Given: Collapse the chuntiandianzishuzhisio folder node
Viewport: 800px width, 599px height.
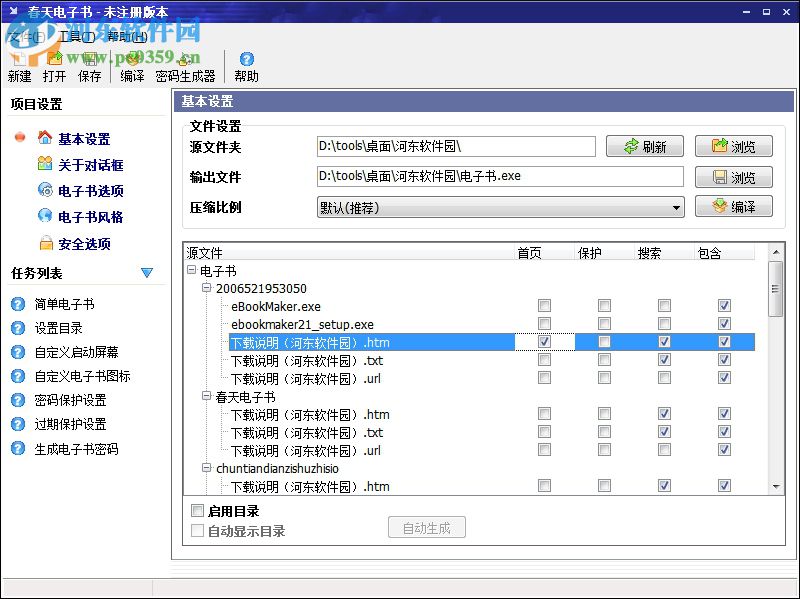Looking at the screenshot, I should [x=207, y=467].
